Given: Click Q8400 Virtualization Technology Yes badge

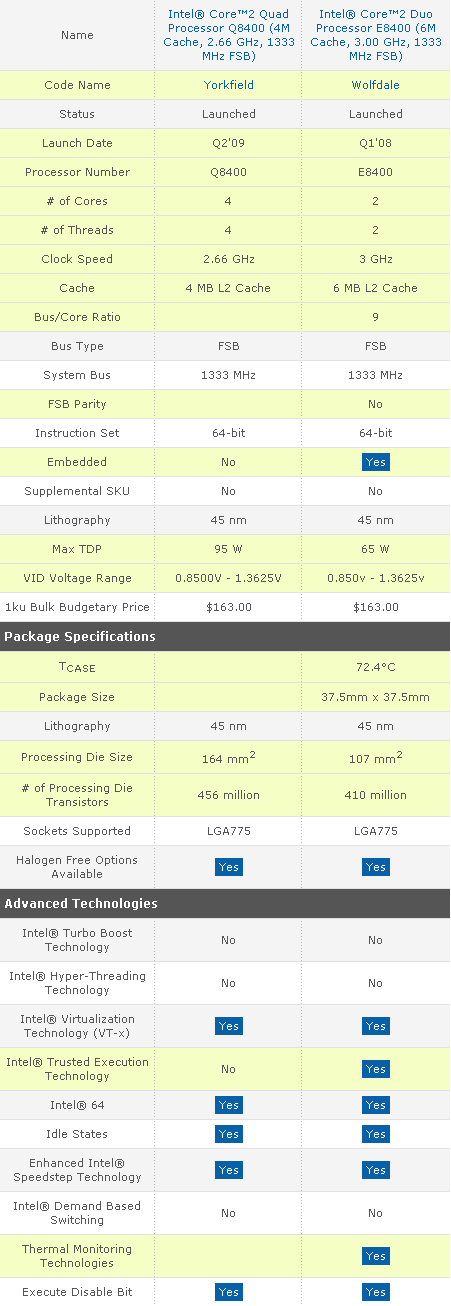Looking at the screenshot, I should 228,1026.
